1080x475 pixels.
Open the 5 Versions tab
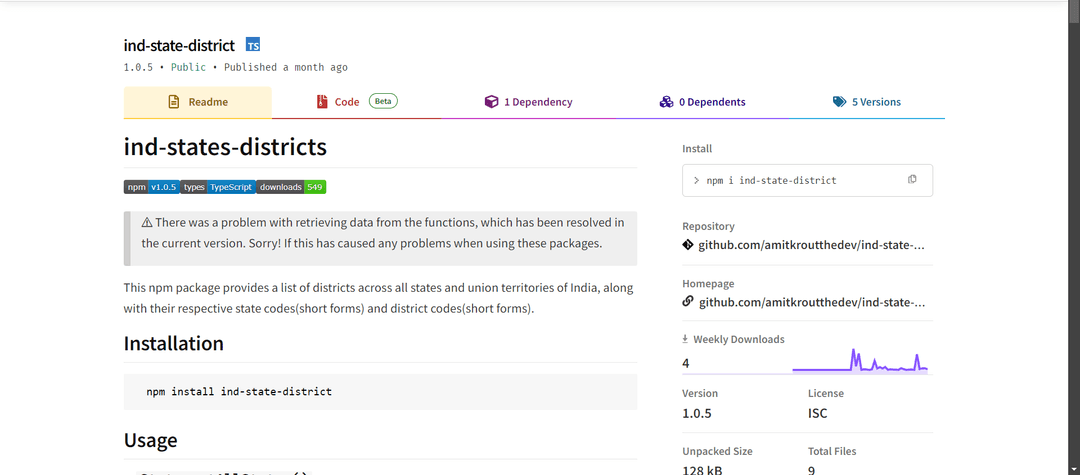tap(866, 102)
